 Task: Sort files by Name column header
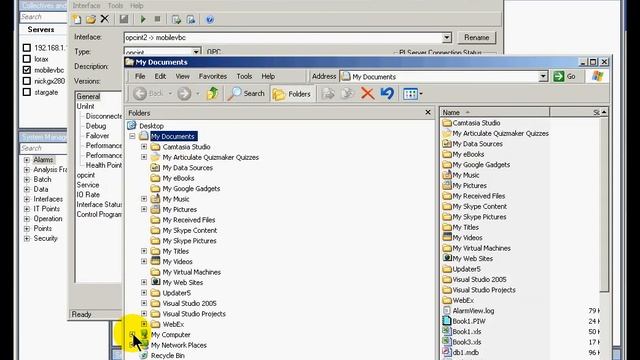click(495, 112)
